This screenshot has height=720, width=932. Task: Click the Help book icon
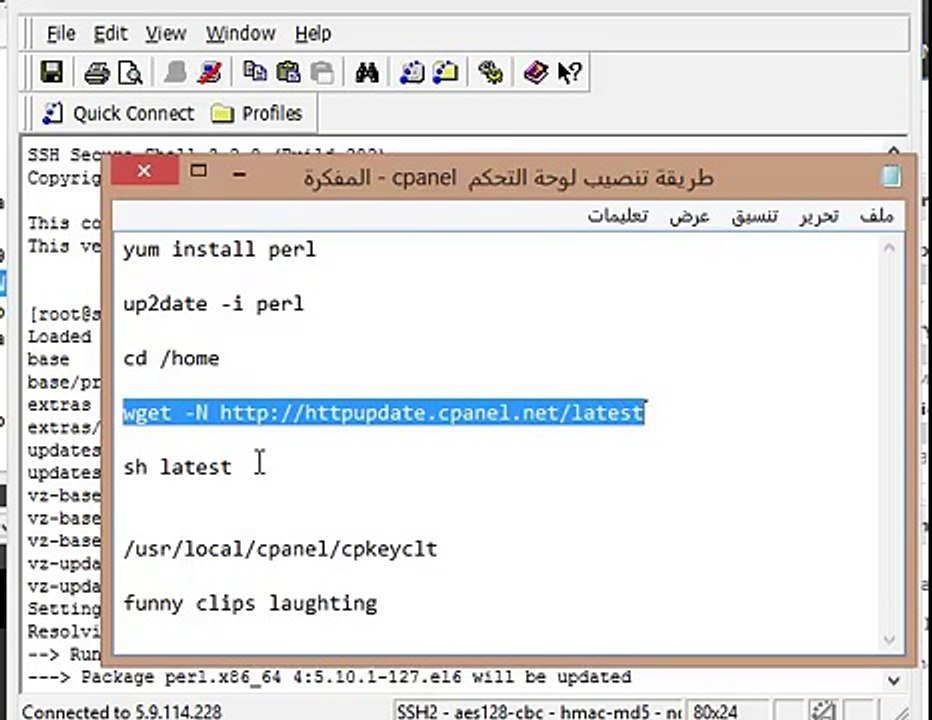click(536, 73)
